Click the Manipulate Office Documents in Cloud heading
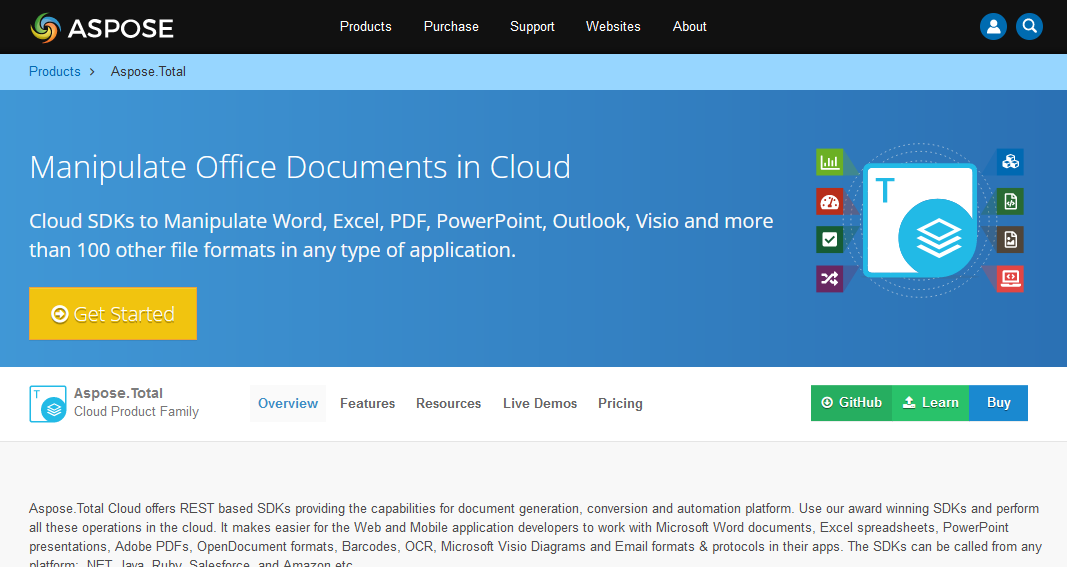The height and width of the screenshot is (567, 1067). [300, 167]
